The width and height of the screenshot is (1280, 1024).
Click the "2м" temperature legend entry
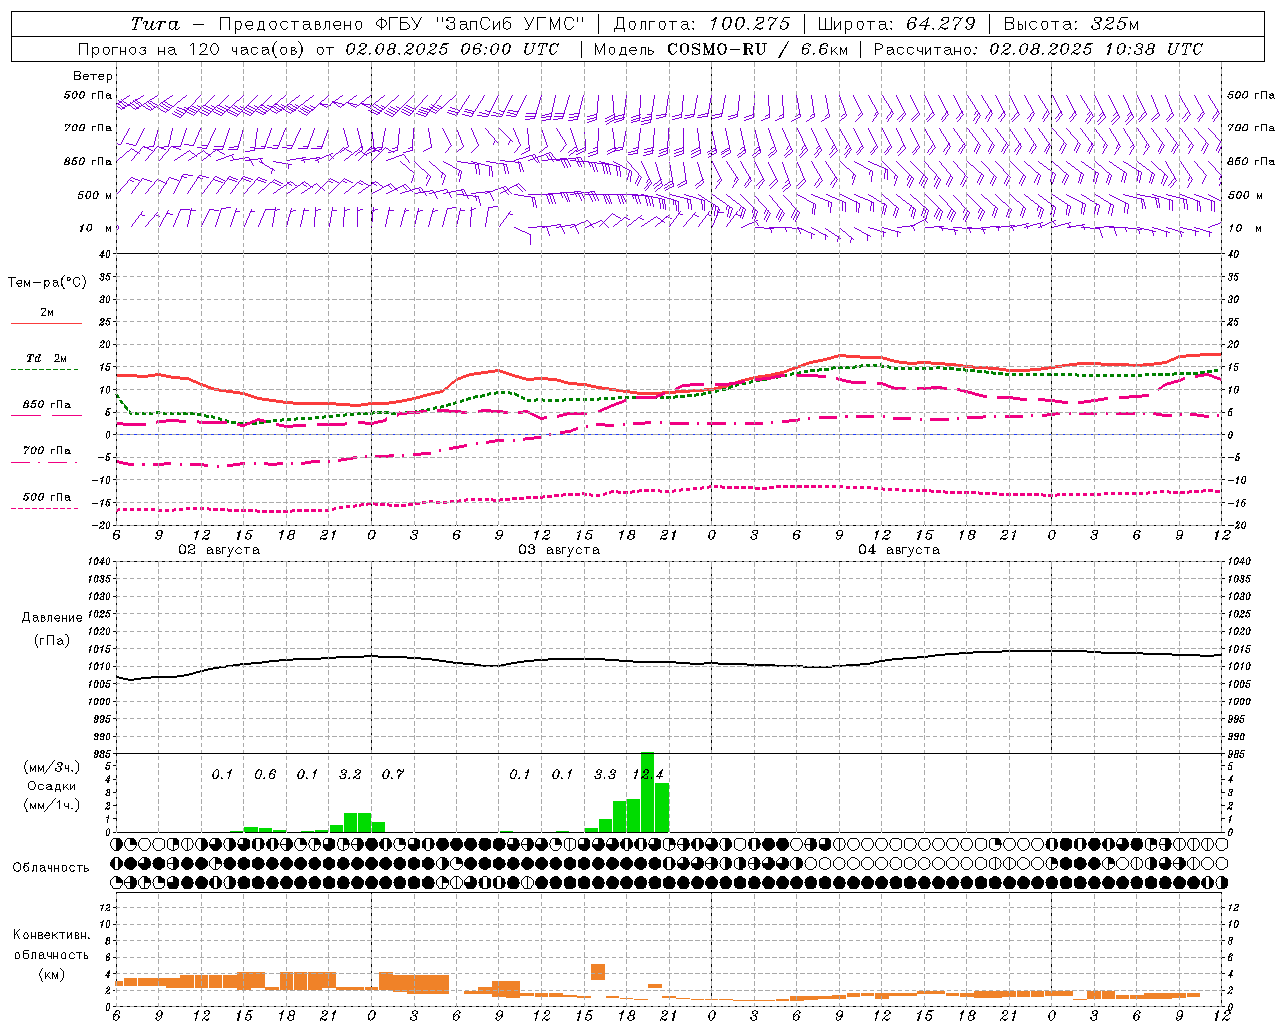[x=47, y=313]
